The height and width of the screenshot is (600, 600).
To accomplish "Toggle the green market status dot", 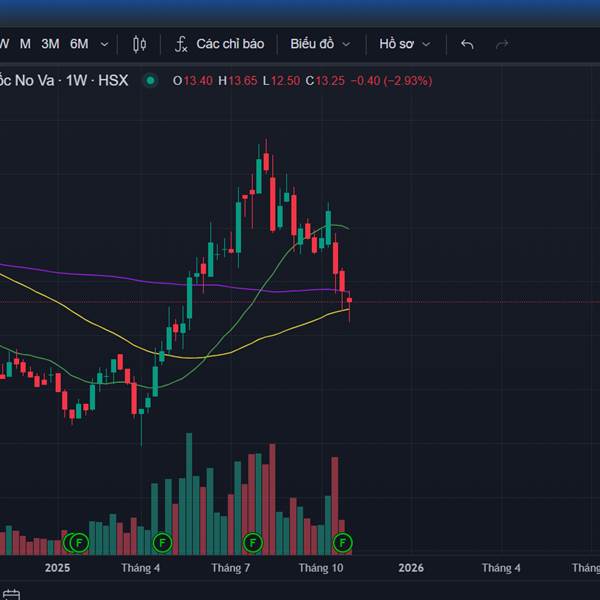I will (150, 80).
